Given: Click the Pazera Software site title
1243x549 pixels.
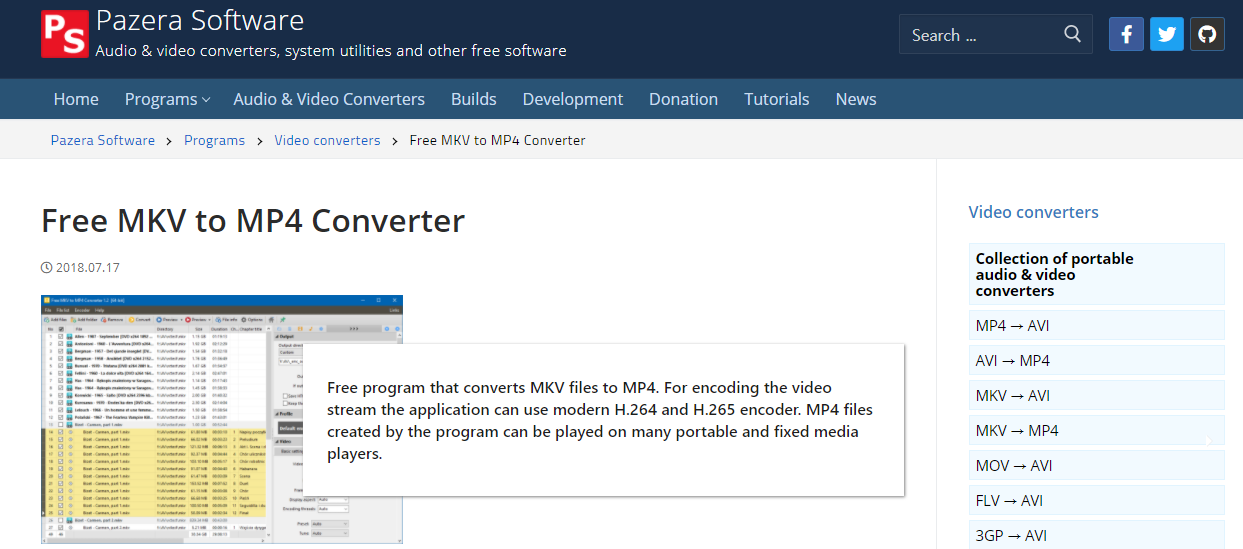Looking at the screenshot, I should click(200, 20).
